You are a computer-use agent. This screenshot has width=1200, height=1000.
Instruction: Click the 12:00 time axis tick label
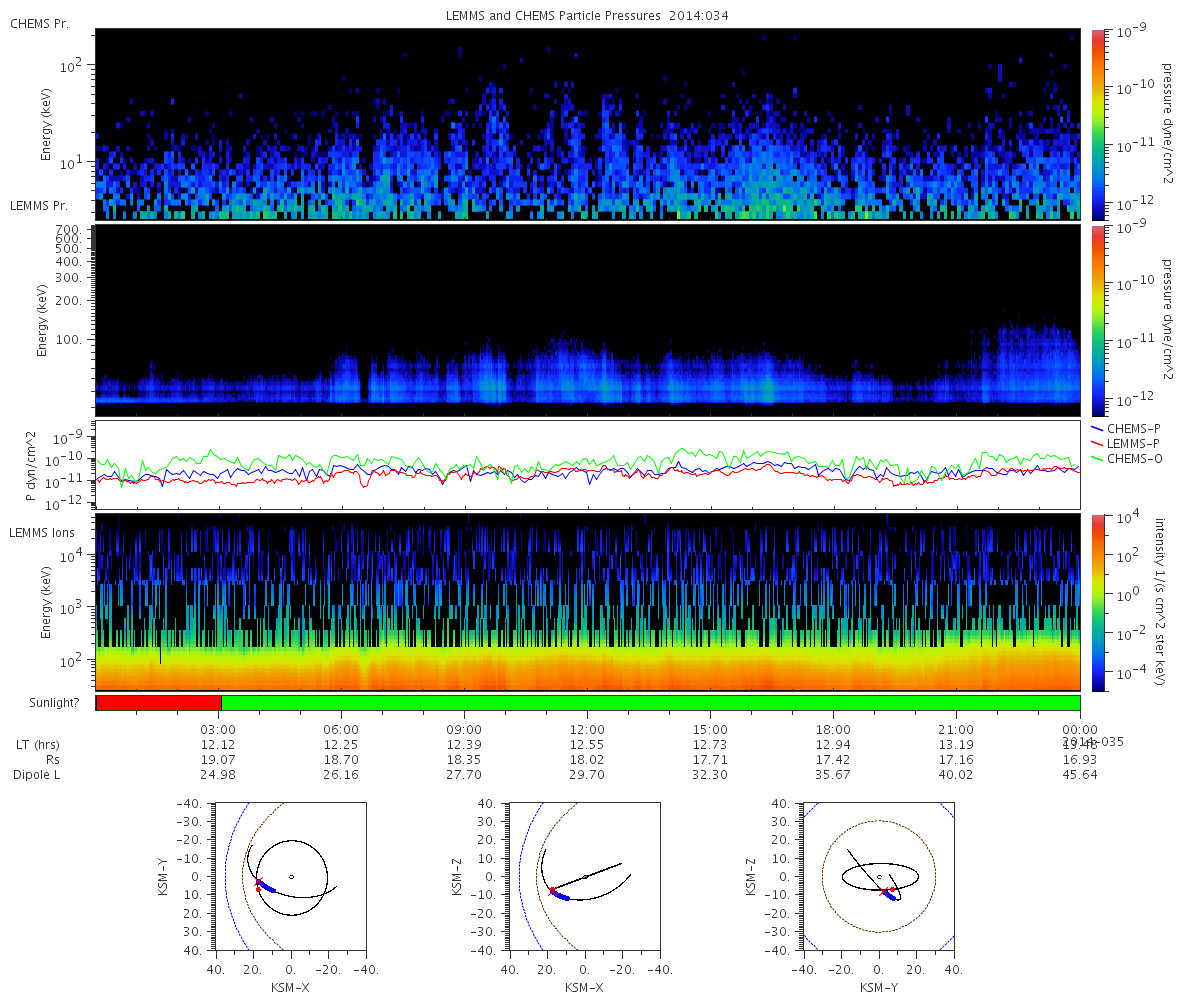click(587, 730)
